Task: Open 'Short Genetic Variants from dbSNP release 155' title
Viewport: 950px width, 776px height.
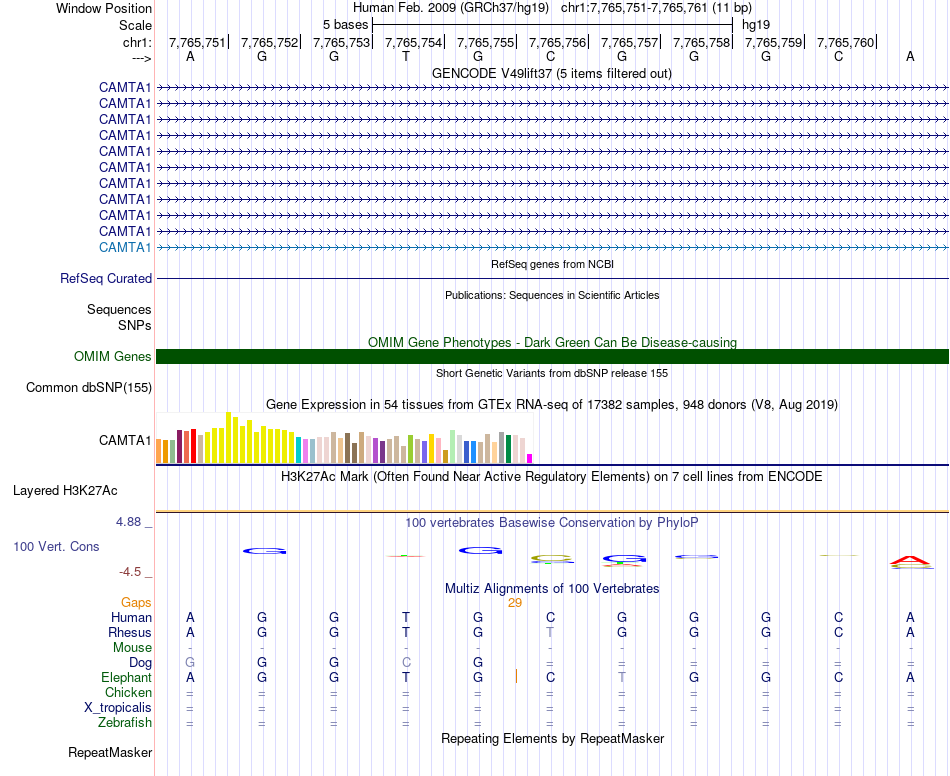Action: click(x=552, y=373)
